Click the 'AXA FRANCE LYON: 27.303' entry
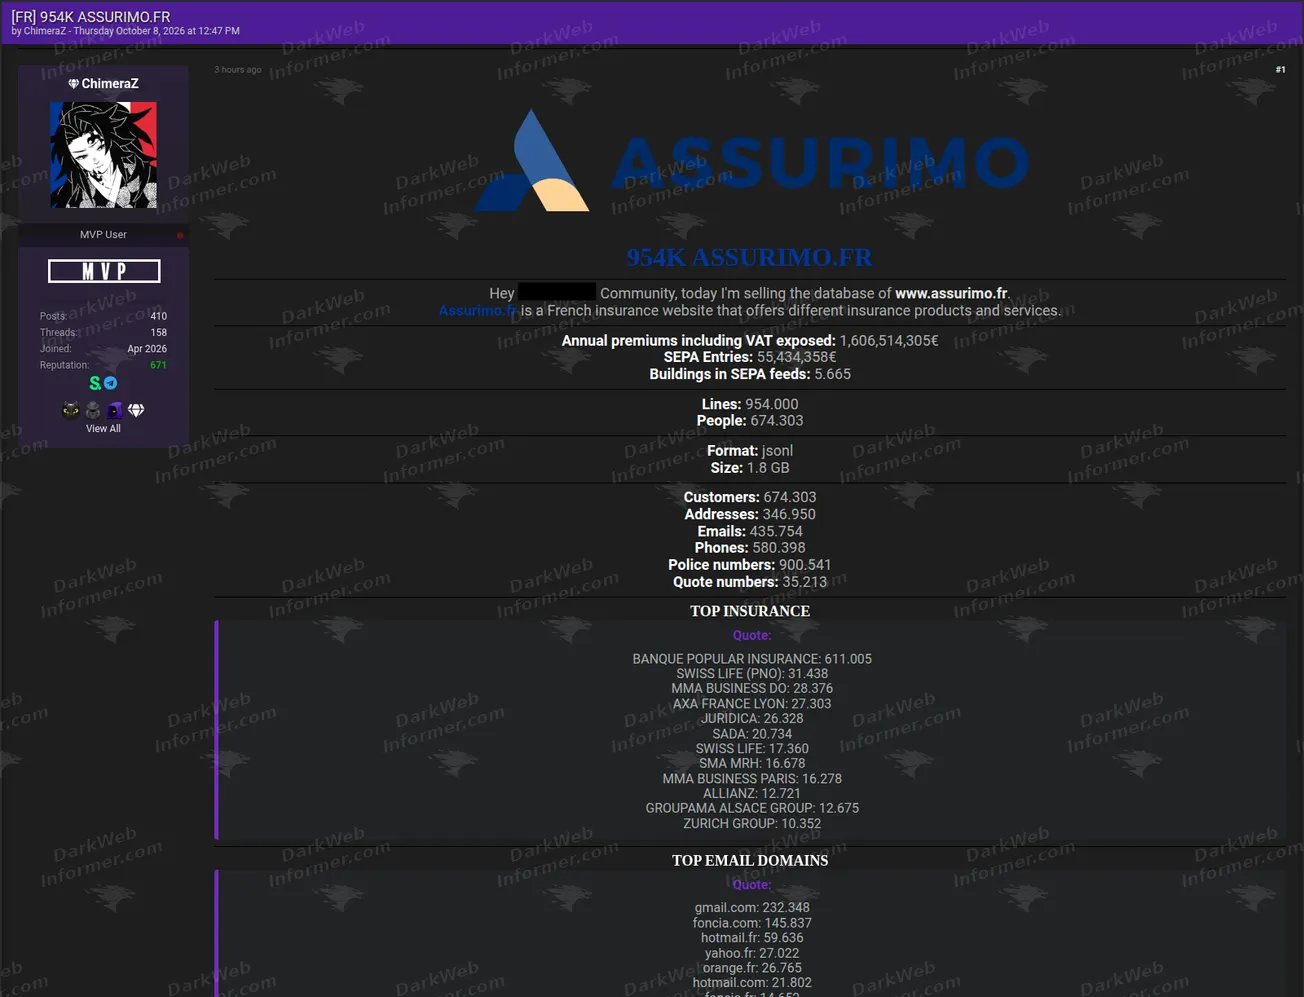The width and height of the screenshot is (1304, 997). (x=752, y=704)
